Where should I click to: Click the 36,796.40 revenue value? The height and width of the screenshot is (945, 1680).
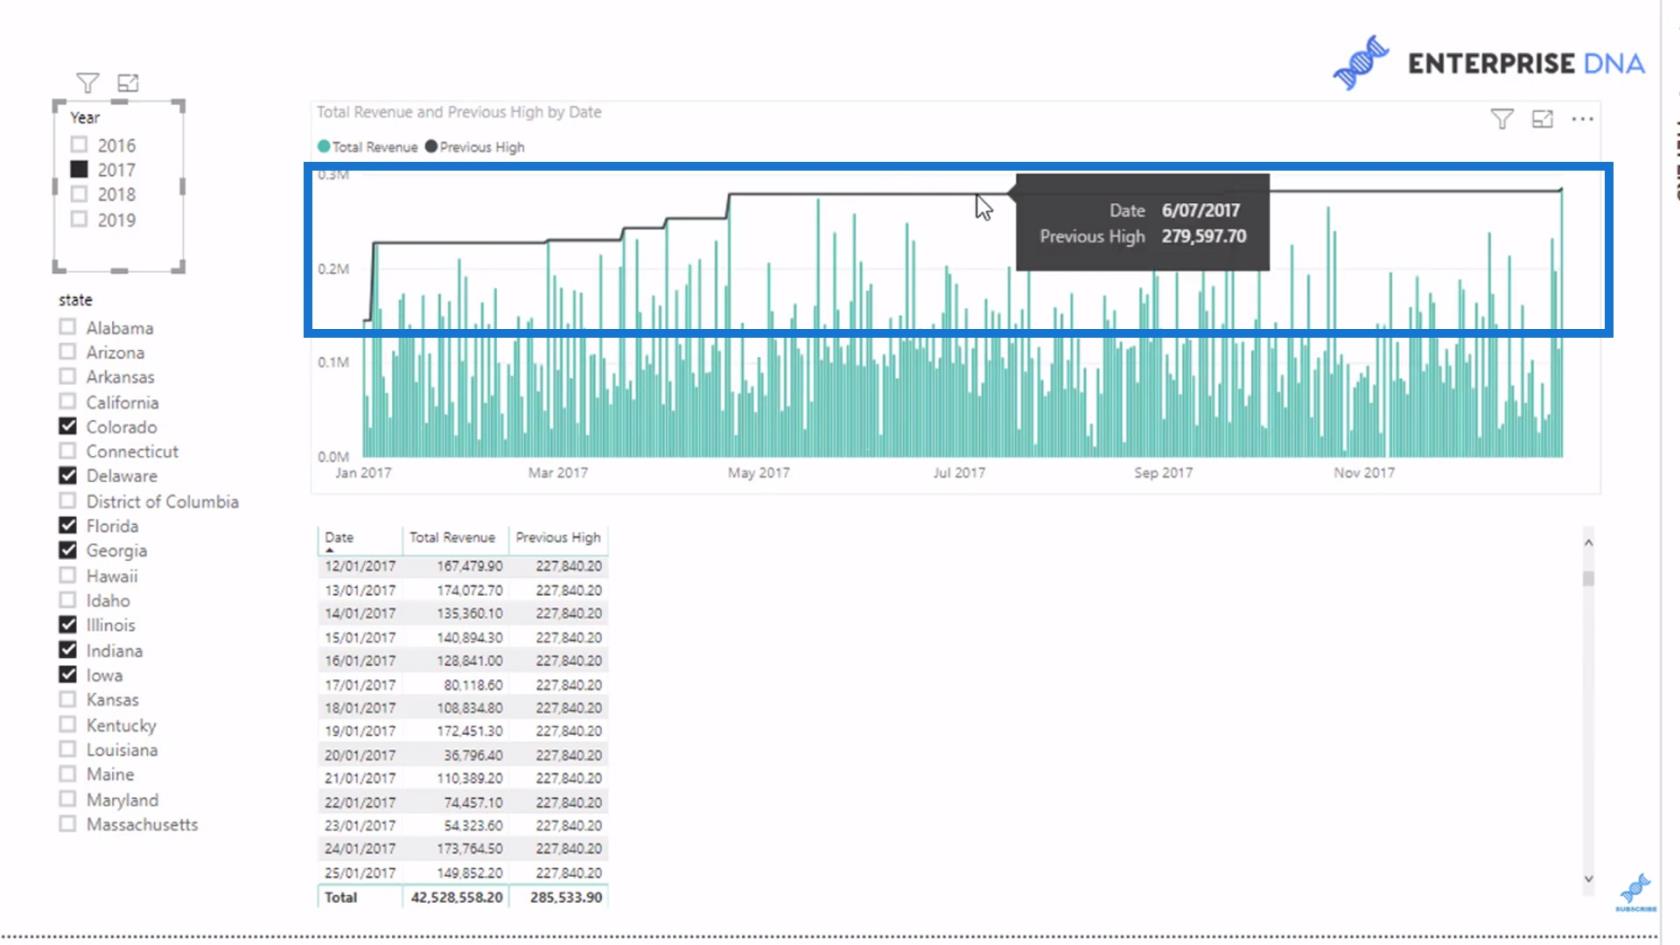tap(473, 755)
